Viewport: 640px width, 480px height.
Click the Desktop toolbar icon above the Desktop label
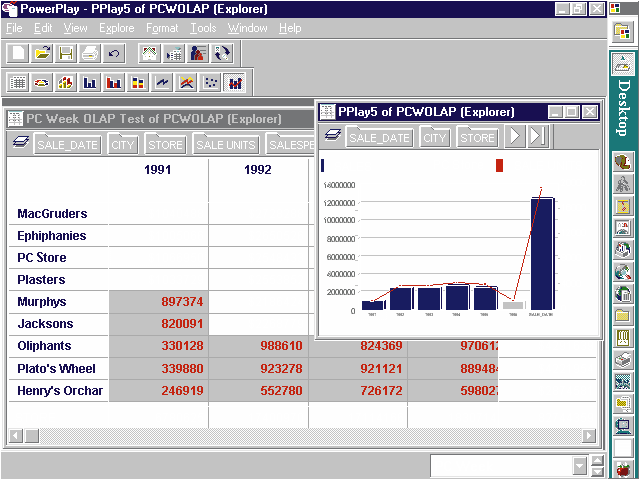tap(622, 64)
